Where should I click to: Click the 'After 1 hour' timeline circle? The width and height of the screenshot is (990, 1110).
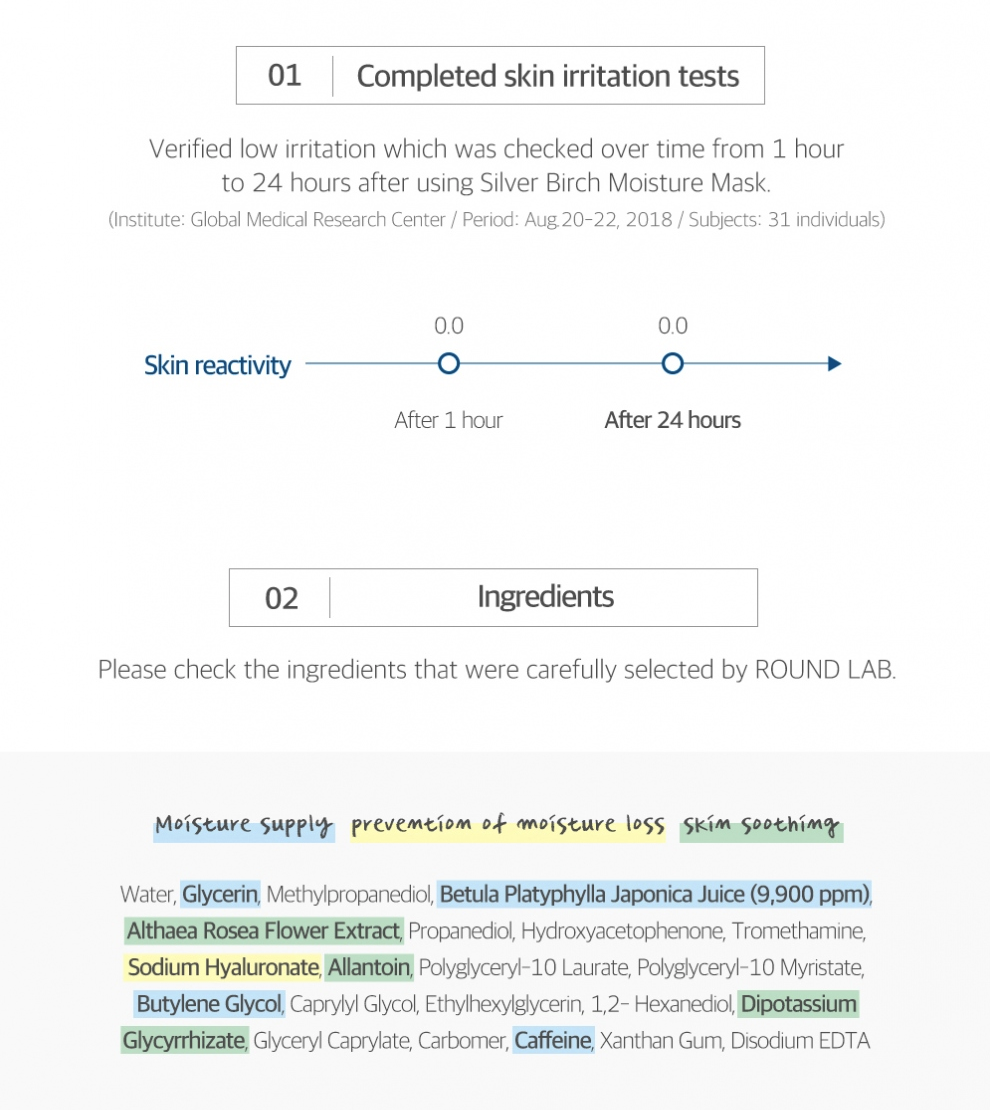449,363
